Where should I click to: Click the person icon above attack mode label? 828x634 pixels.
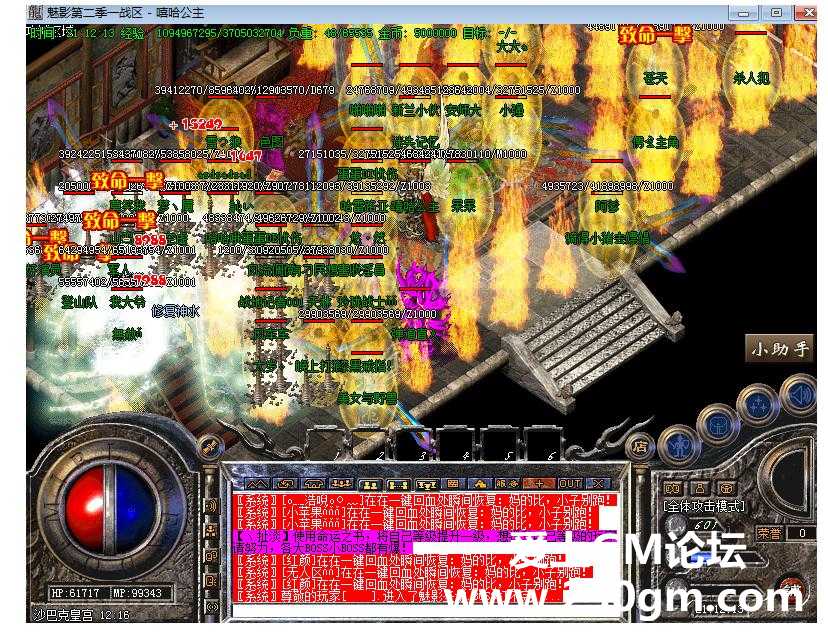pyautogui.click(x=700, y=488)
